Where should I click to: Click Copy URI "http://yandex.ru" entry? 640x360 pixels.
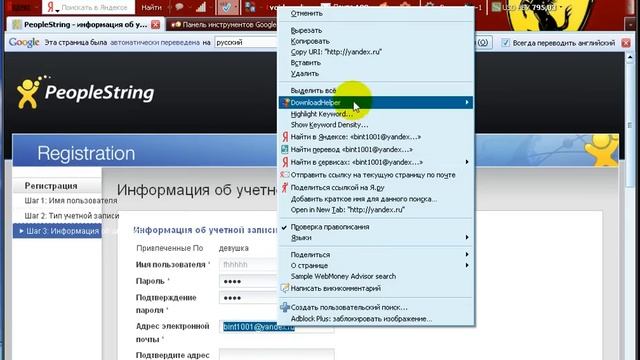point(336,52)
